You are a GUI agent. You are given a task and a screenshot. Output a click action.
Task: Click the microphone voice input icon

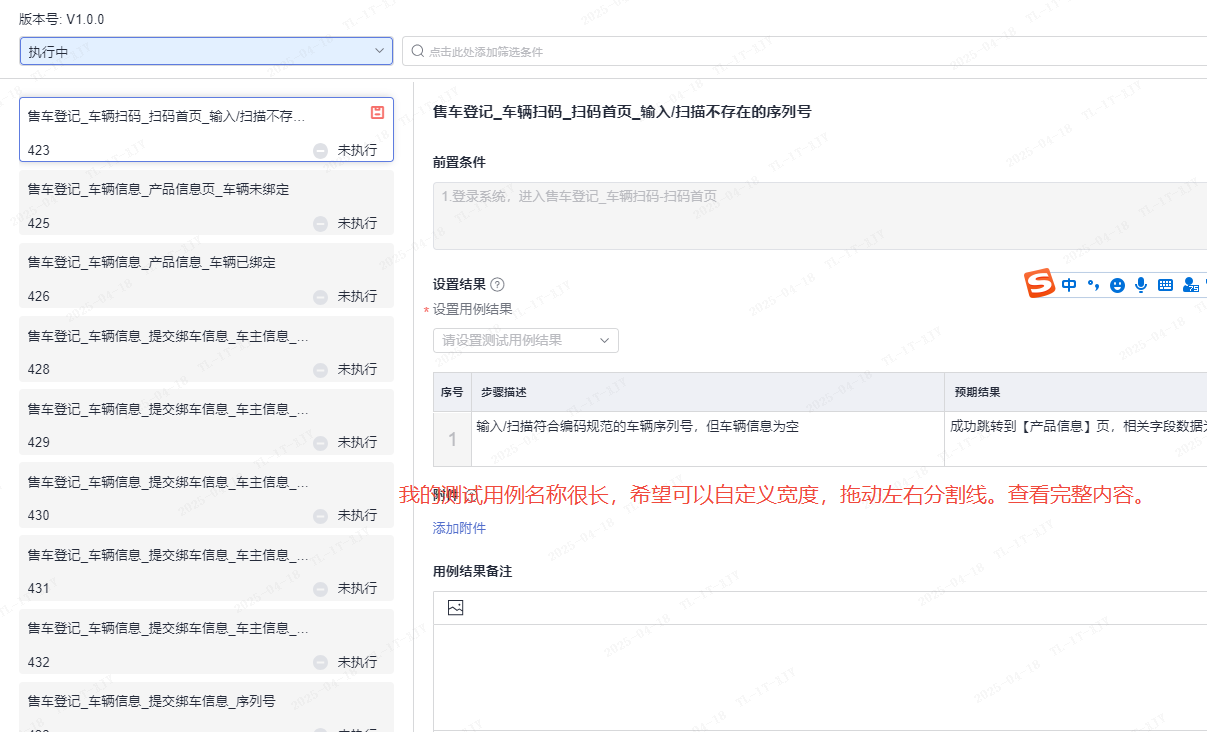1141,285
